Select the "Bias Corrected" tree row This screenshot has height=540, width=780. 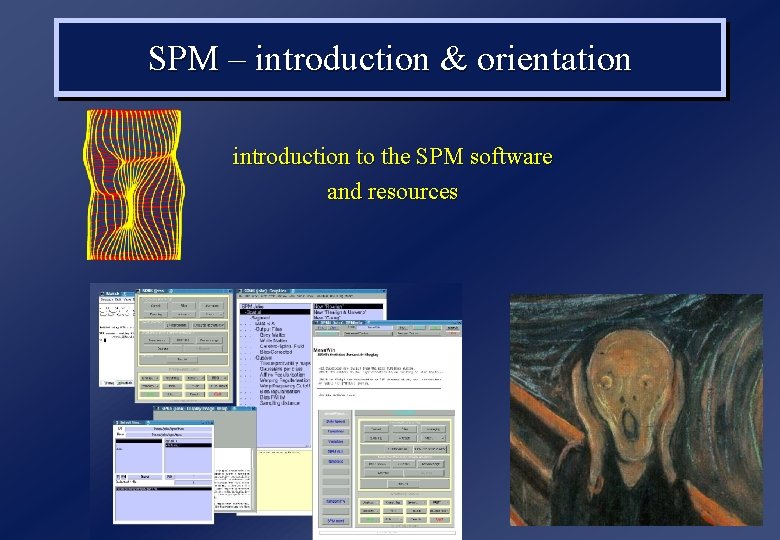275,352
